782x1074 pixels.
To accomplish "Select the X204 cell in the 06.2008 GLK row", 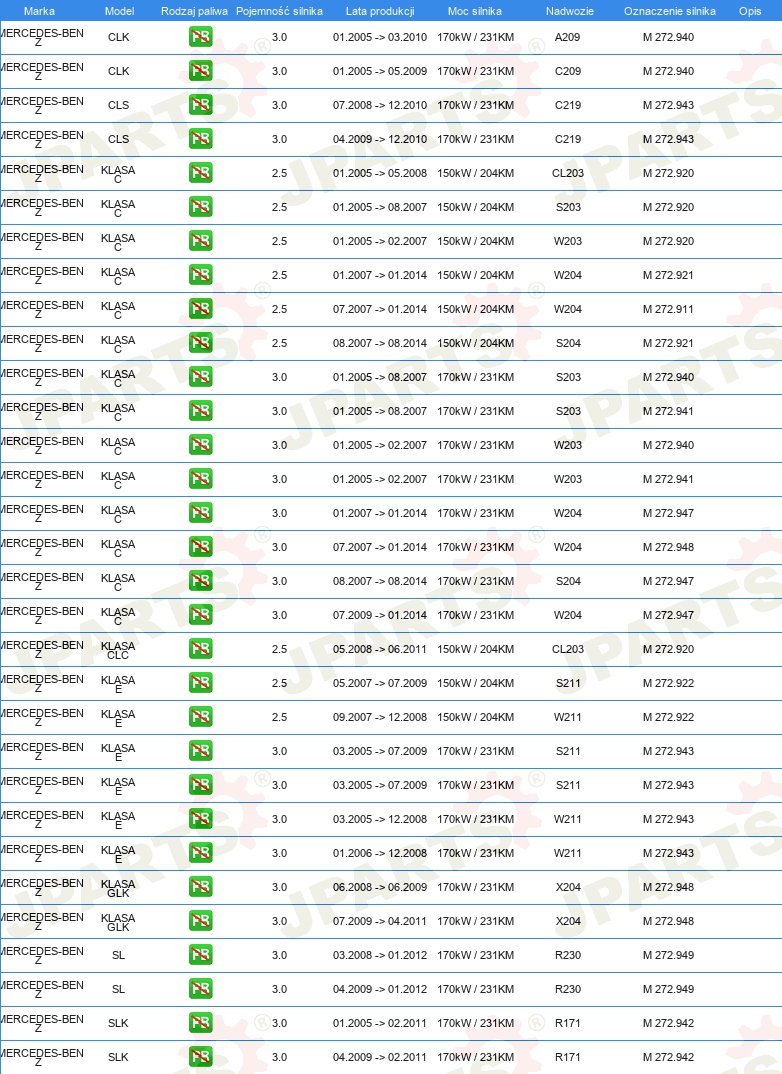I will click(x=568, y=887).
